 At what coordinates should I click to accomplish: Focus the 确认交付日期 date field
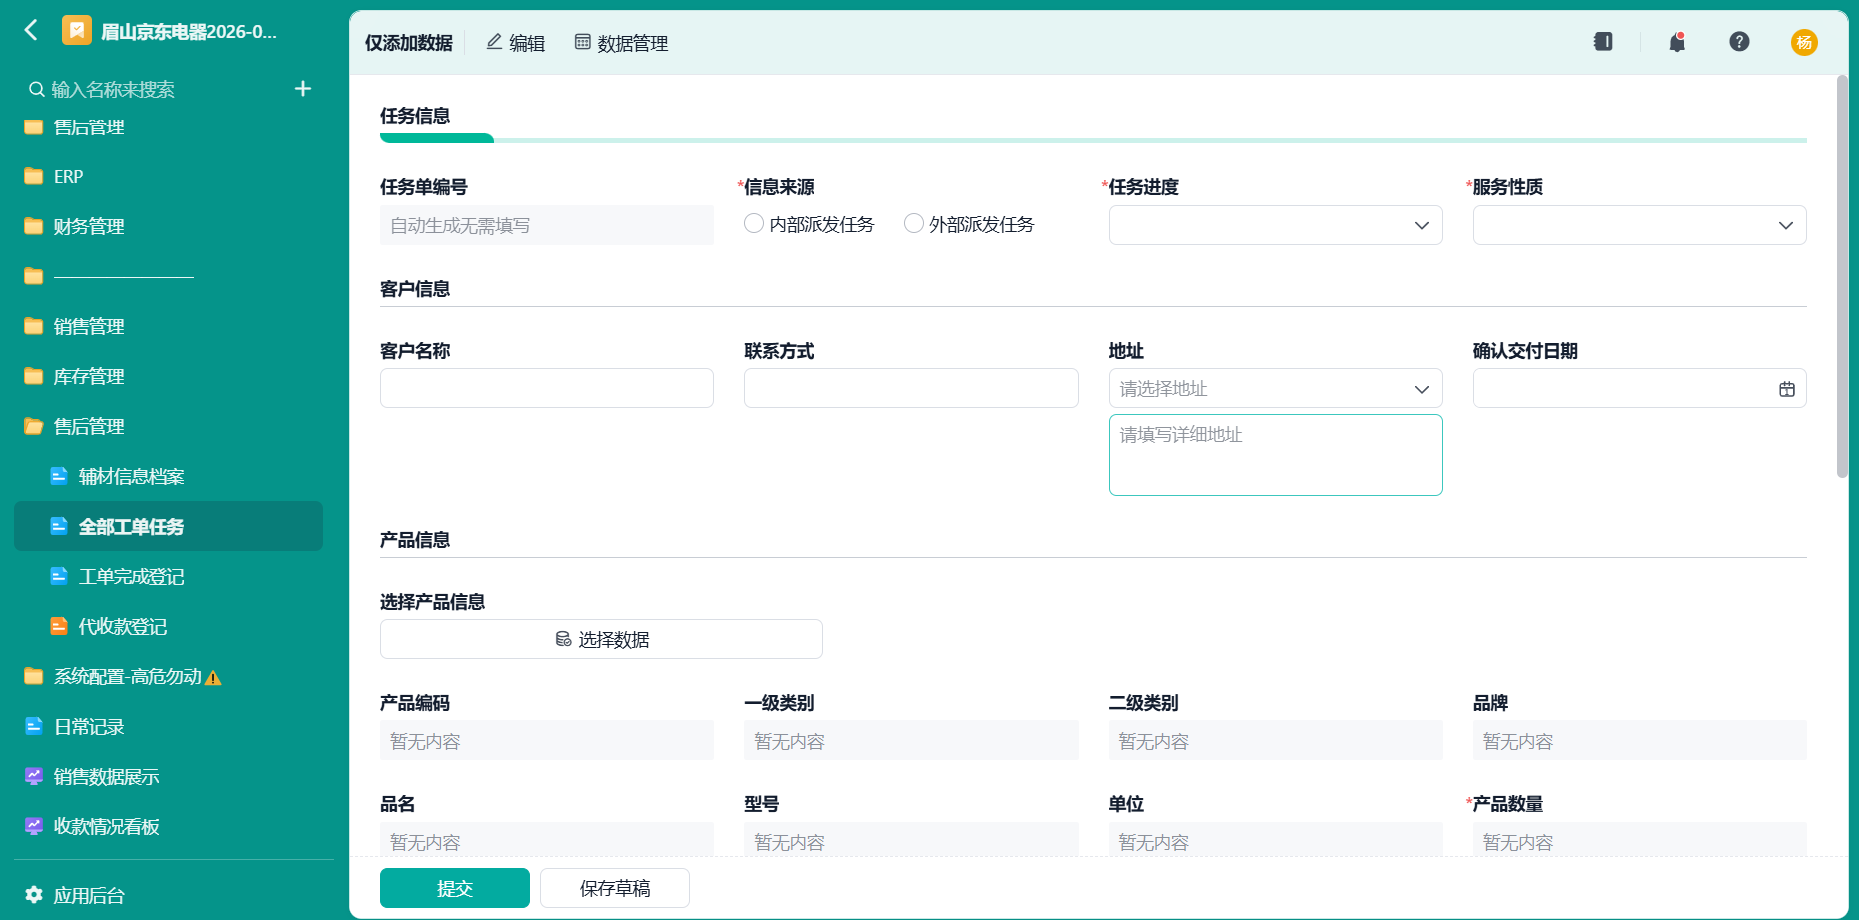coord(1639,388)
